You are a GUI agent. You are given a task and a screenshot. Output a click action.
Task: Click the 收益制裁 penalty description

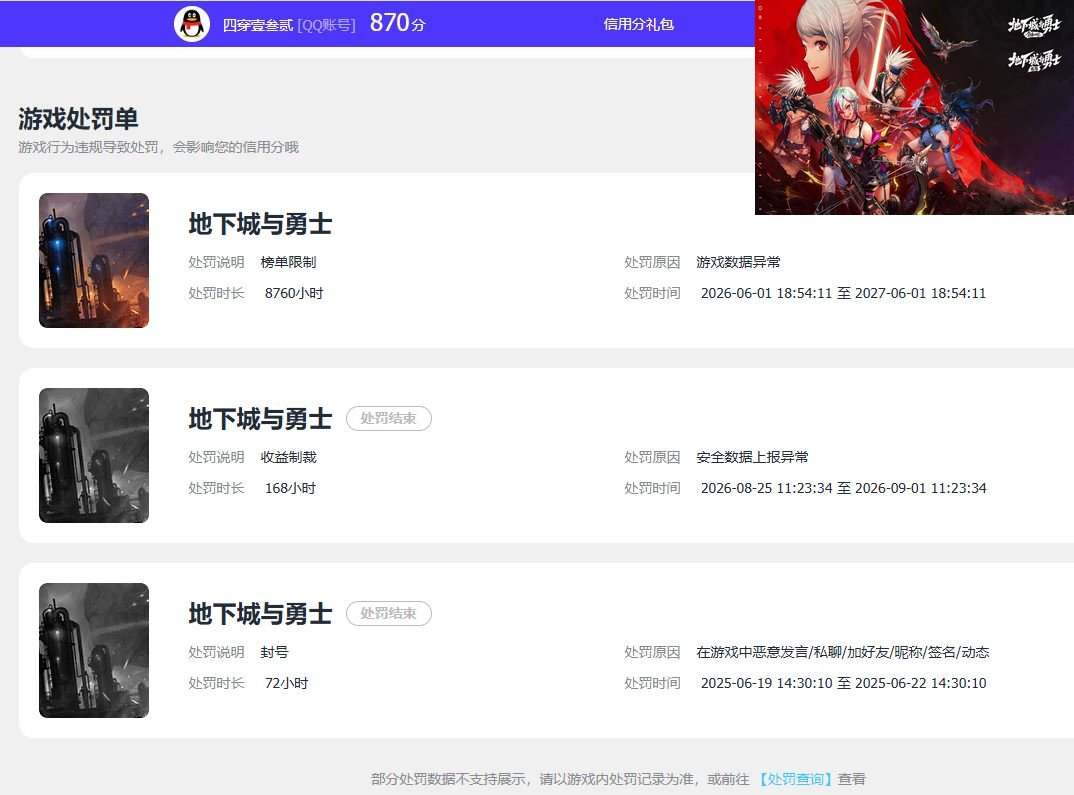pyautogui.click(x=288, y=457)
